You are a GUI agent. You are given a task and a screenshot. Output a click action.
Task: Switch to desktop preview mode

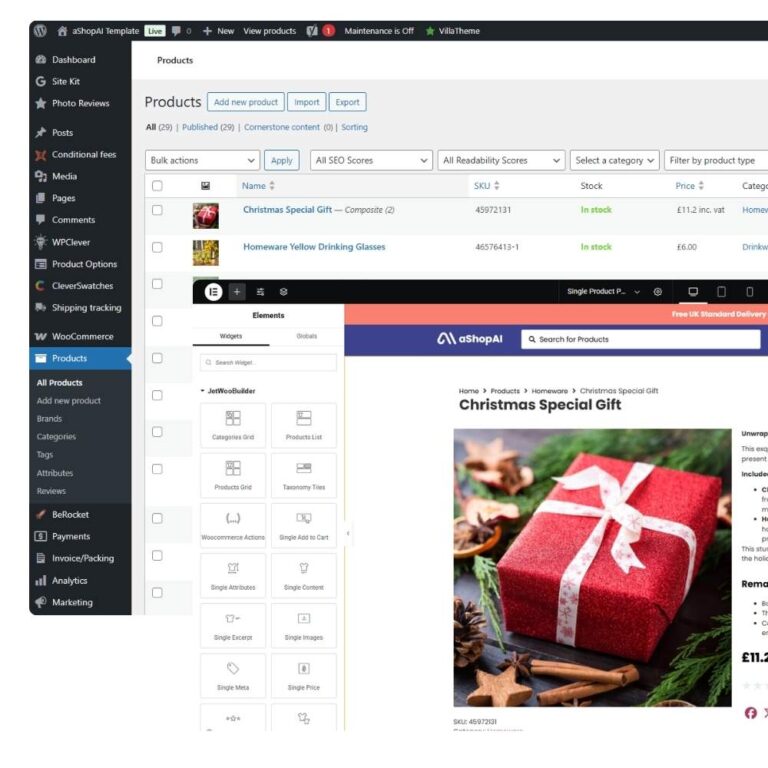[693, 292]
